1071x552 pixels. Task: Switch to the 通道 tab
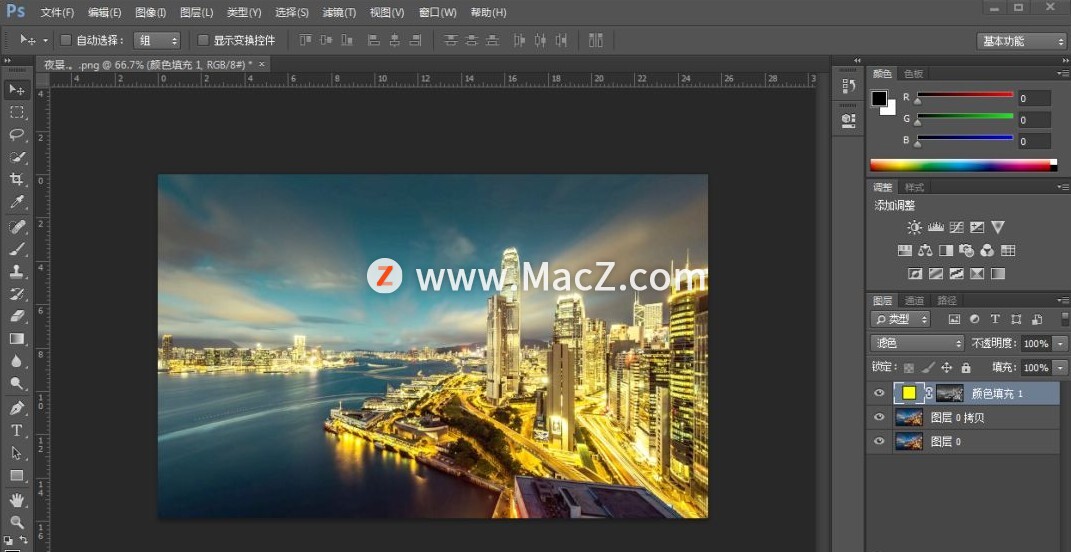coord(915,301)
